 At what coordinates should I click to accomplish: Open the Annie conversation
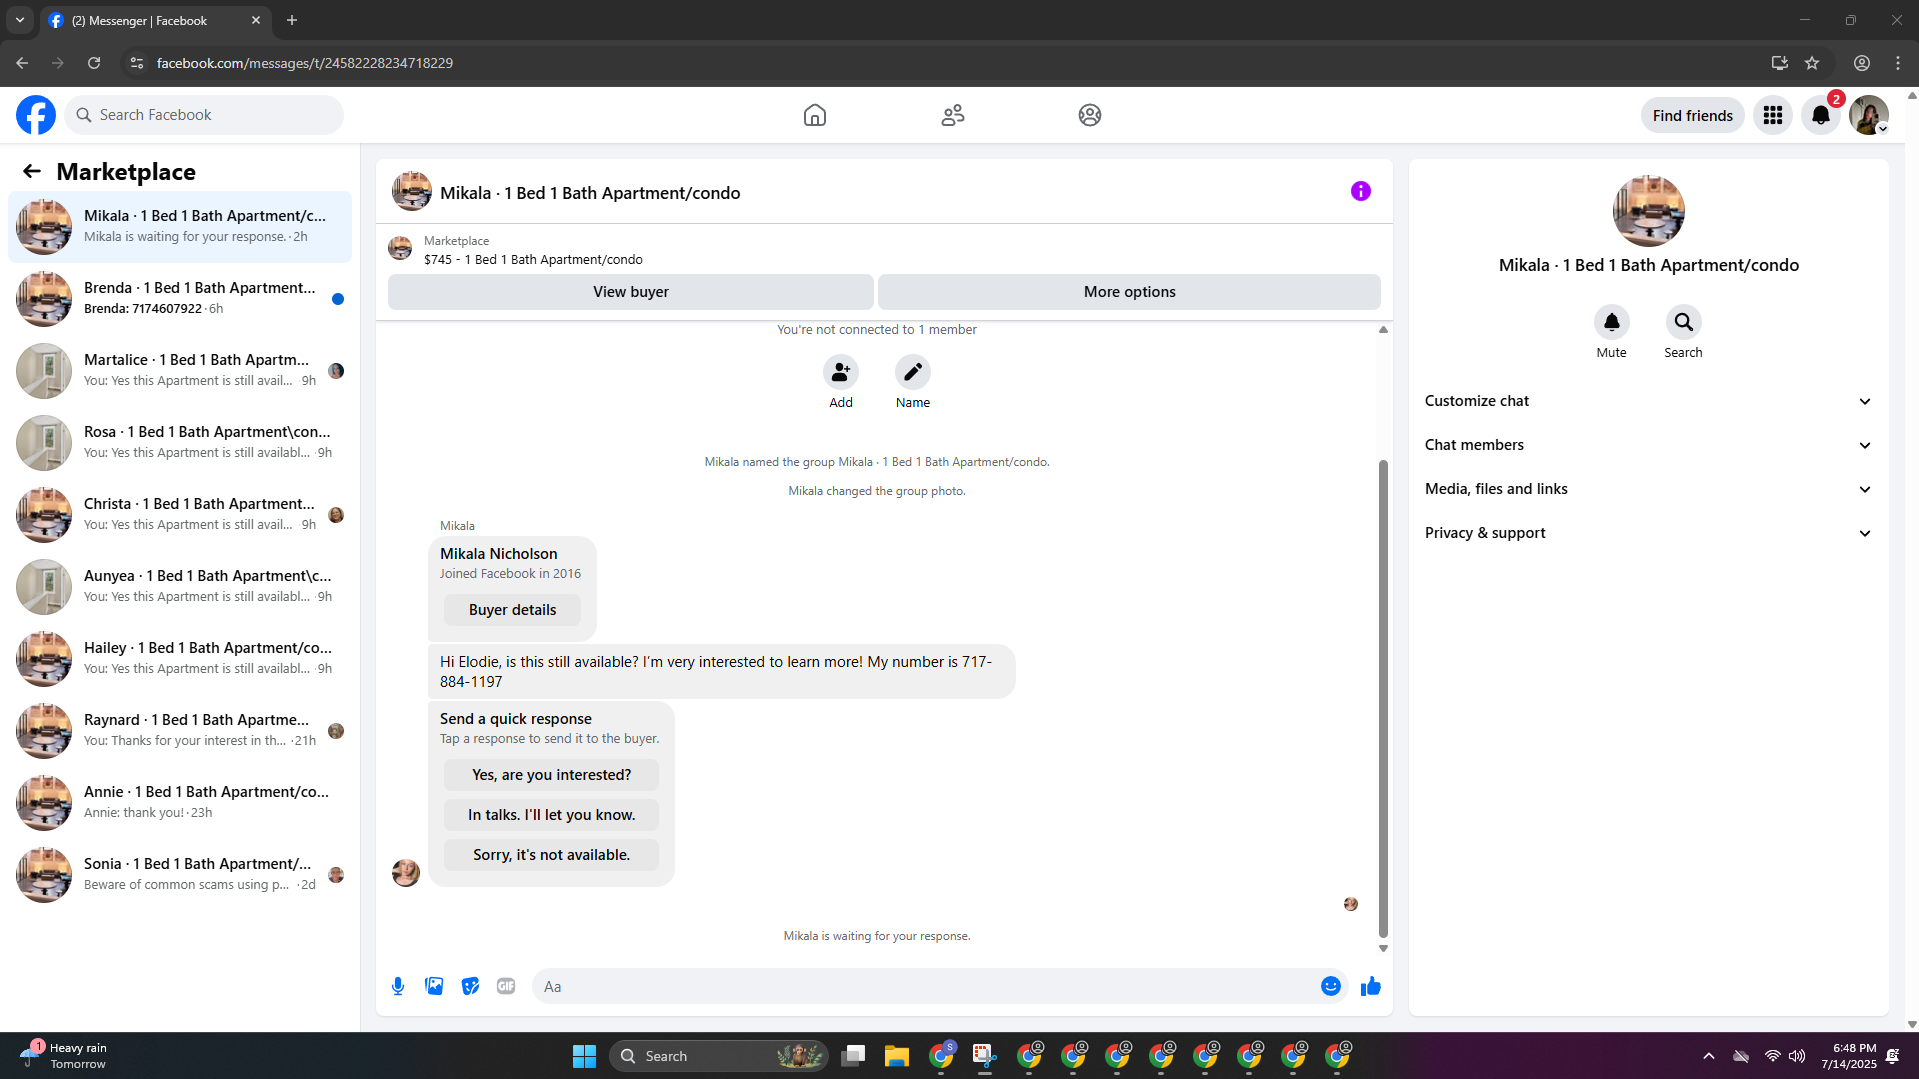click(180, 802)
